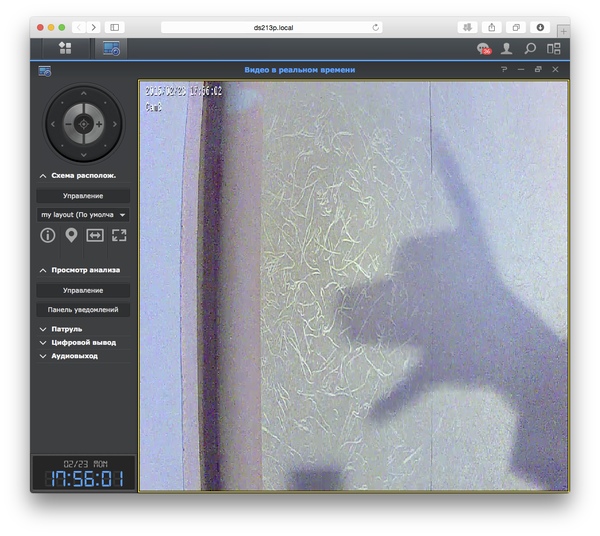
Task: Tilt camera up with PTZ arrow
Action: 84,93
